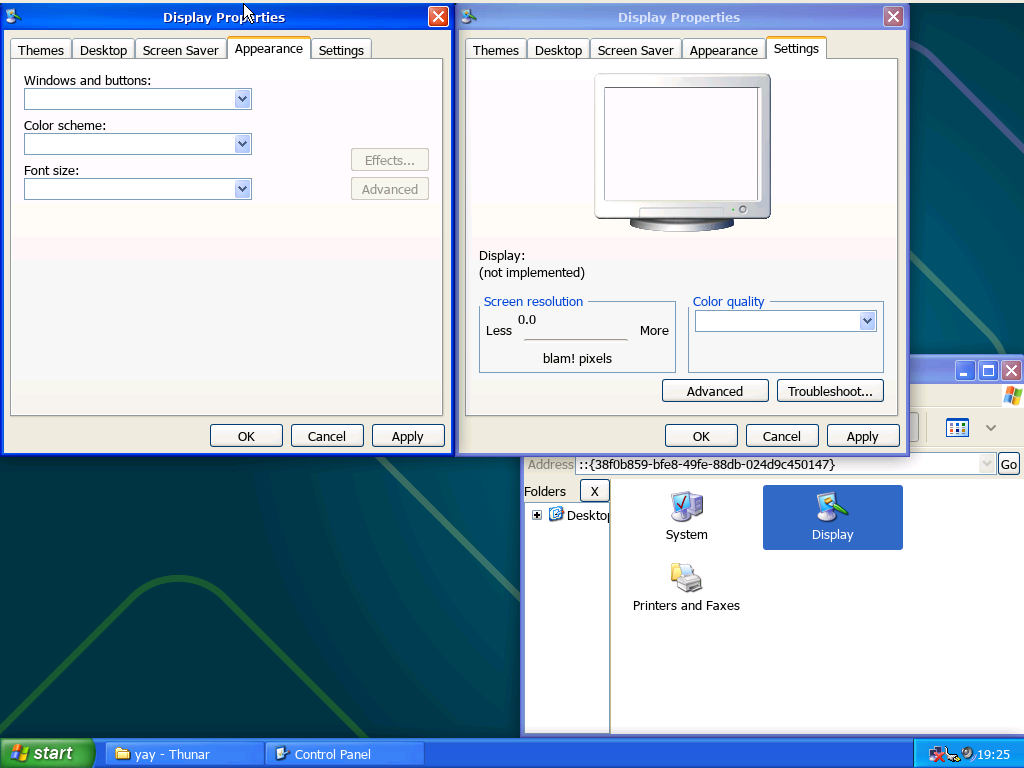Open the Start menu
The image size is (1024, 768).
47,754
